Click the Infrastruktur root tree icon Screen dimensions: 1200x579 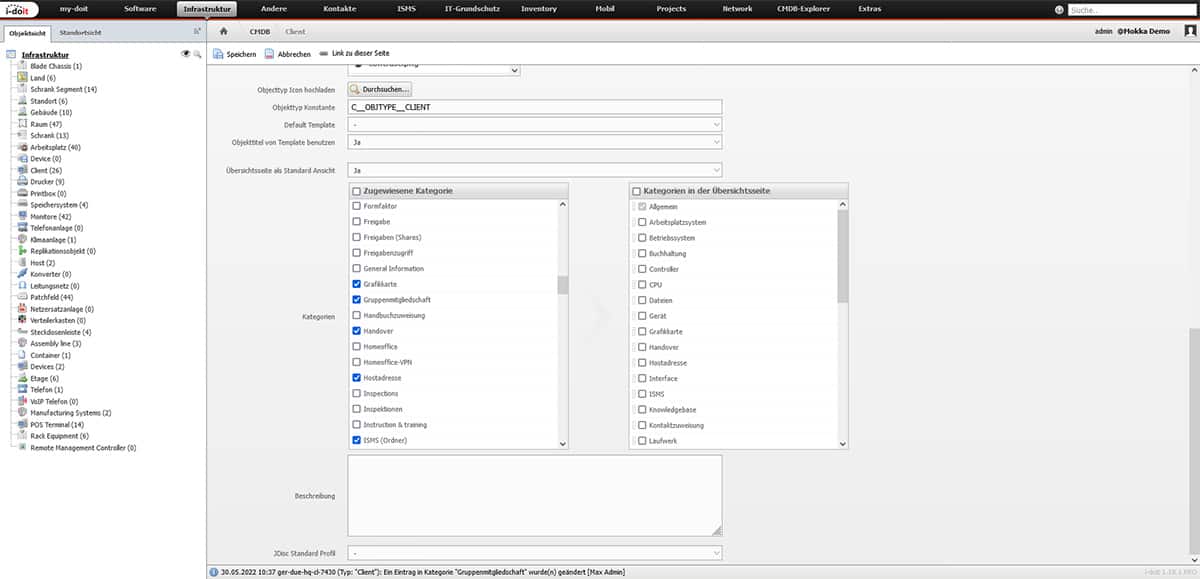(x=11, y=55)
